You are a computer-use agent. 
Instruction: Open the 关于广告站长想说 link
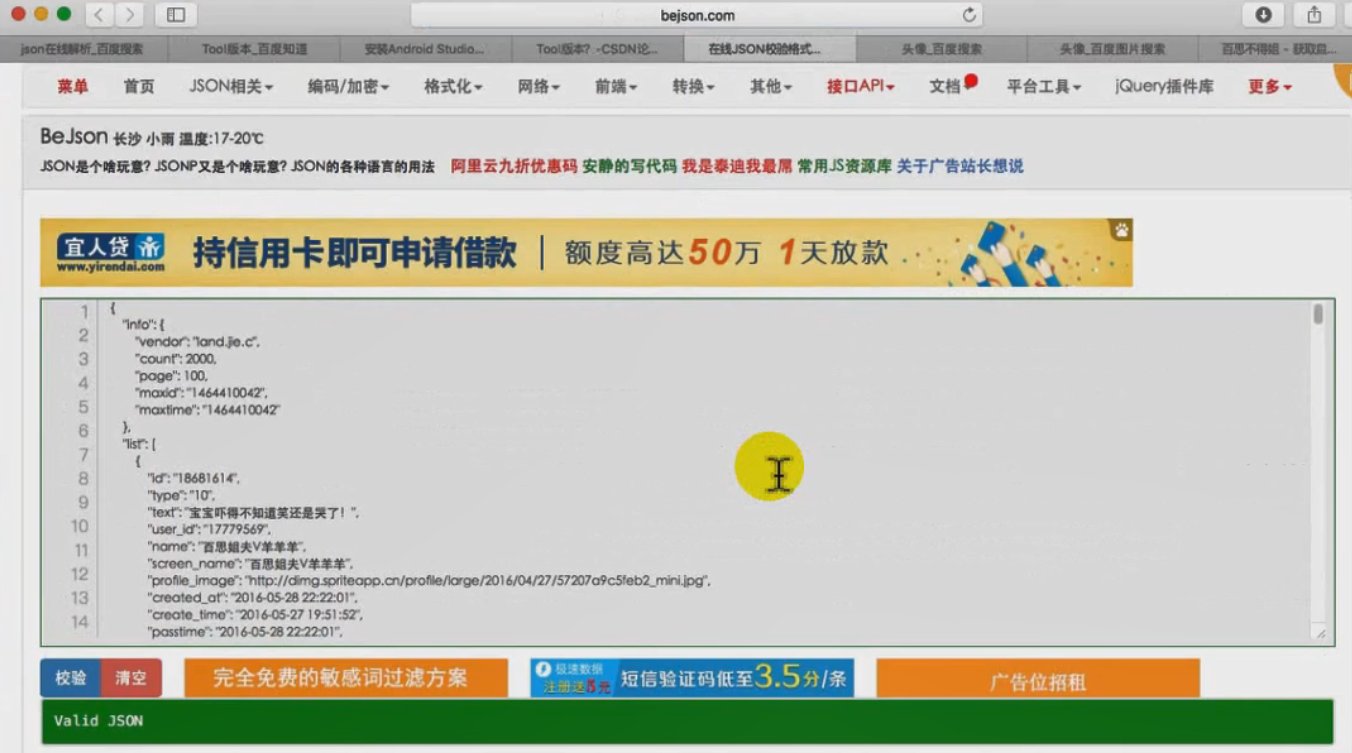point(960,167)
